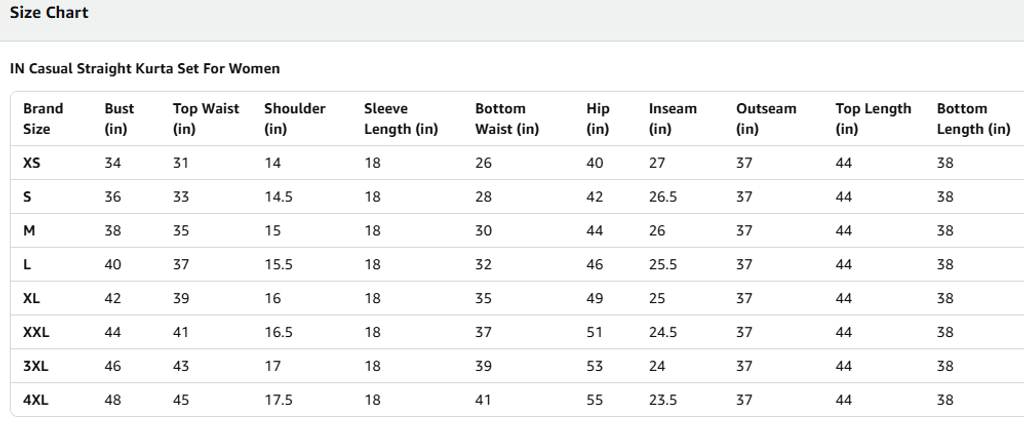Select the XXL size row label
The image size is (1024, 435).
[36, 332]
